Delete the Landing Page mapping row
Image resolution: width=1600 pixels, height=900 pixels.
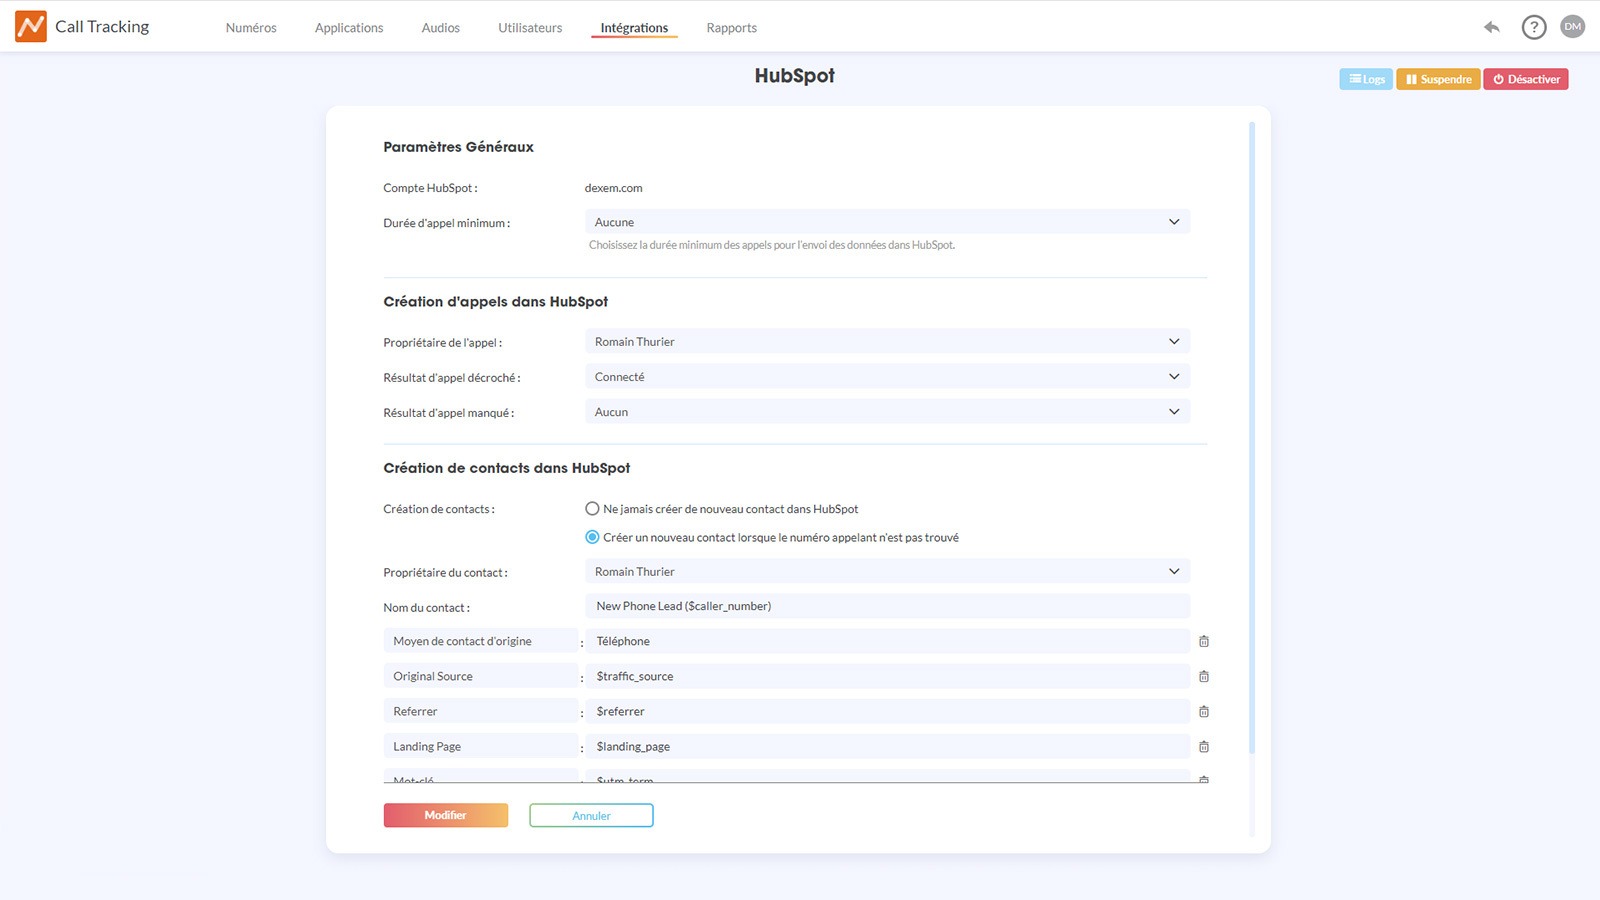[1203, 746]
